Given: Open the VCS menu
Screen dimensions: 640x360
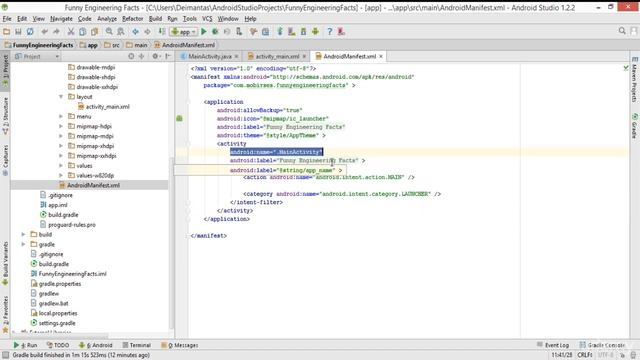Looking at the screenshot, I should tap(207, 19).
